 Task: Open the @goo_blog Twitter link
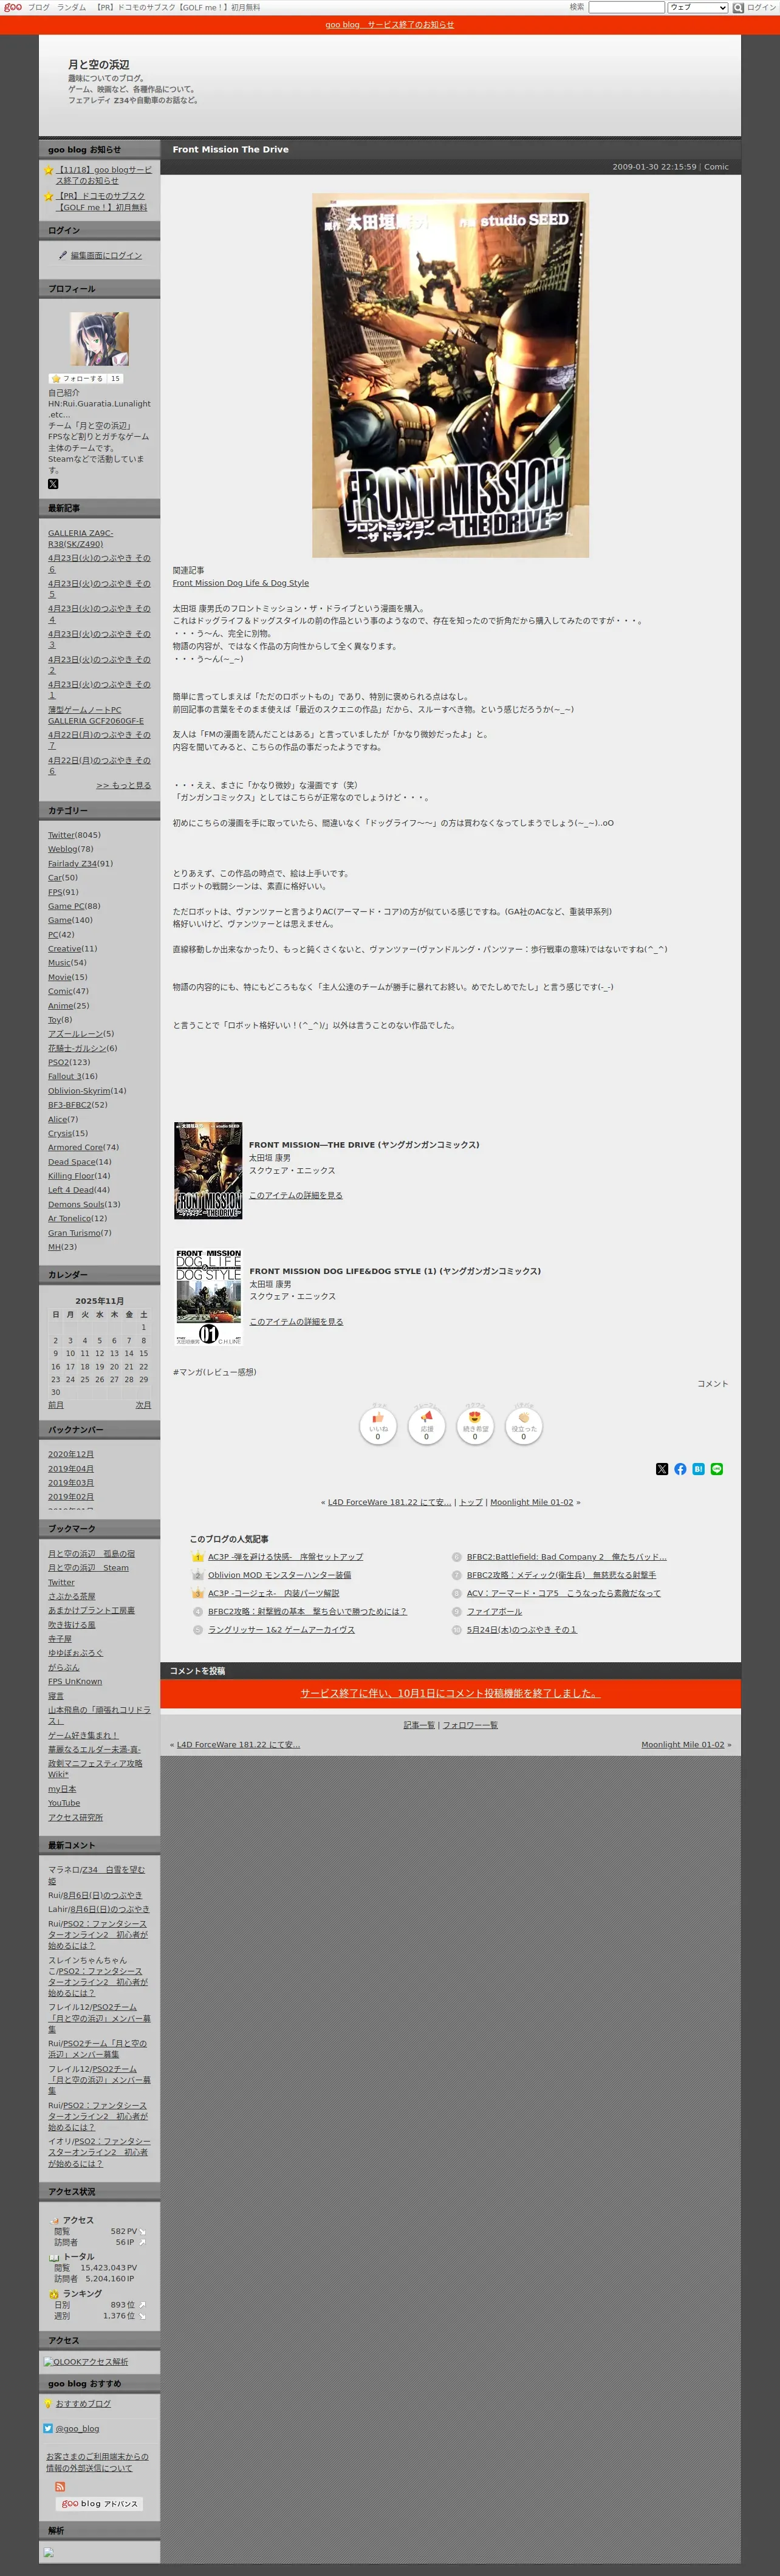pyautogui.click(x=77, y=2429)
